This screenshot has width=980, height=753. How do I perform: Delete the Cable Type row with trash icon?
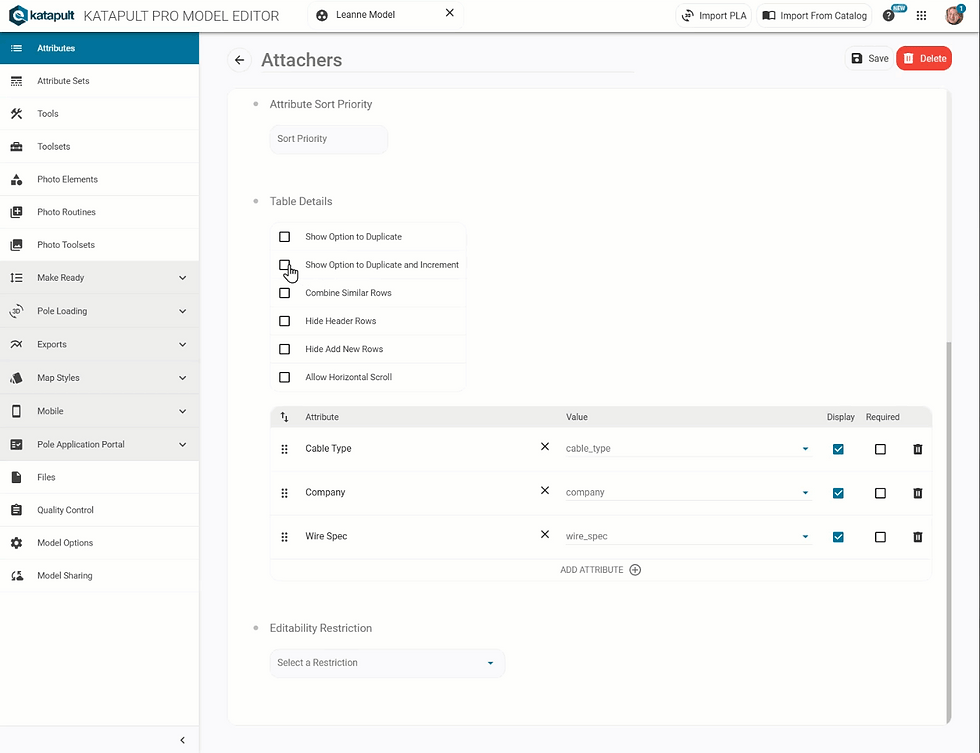[918, 449]
